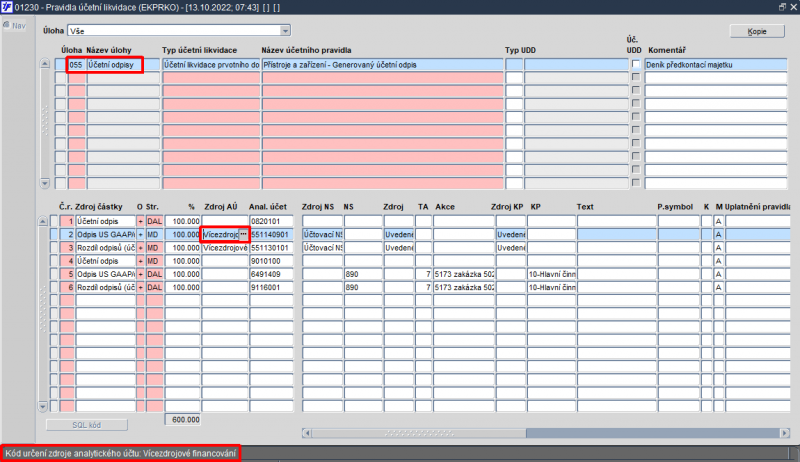Screen dimensions: 800x462
Task: Click the horizontal scrollbar thumb
Action: tap(419, 433)
